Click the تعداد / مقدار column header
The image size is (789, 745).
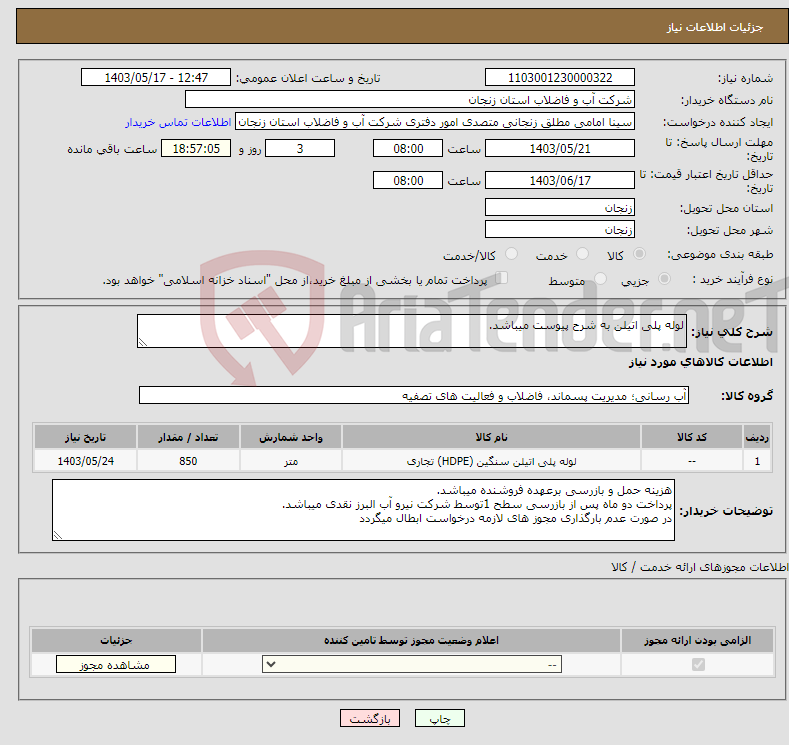pyautogui.click(x=188, y=437)
